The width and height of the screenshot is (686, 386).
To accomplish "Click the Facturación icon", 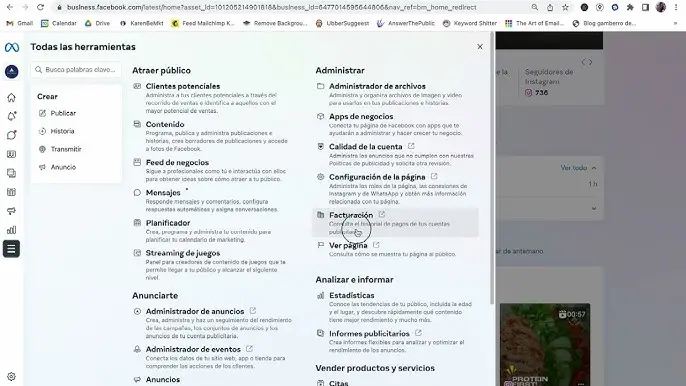I will point(321,215).
